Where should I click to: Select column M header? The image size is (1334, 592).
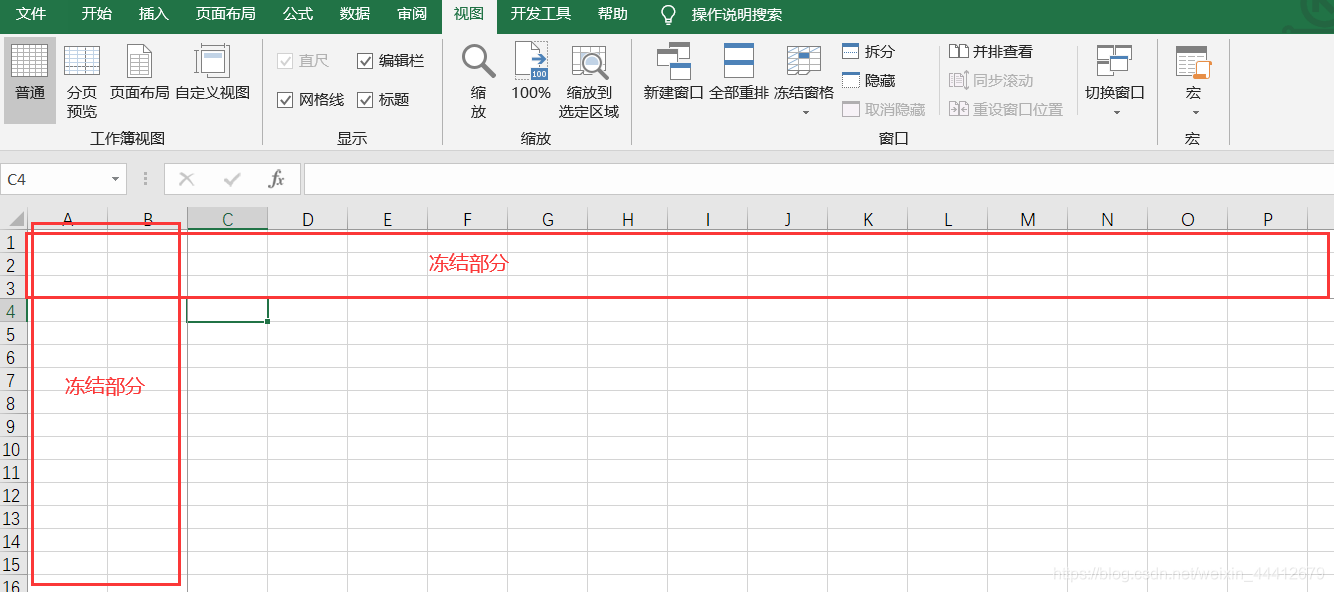[1028, 219]
